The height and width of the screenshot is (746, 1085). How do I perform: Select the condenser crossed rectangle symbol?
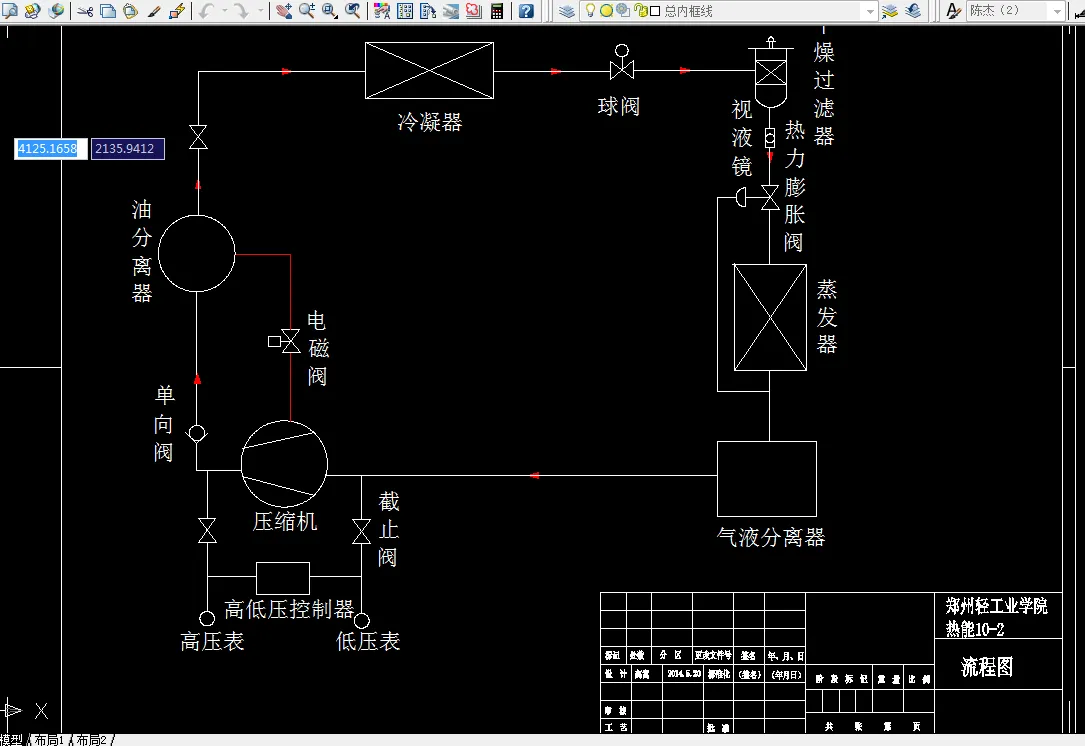[429, 71]
